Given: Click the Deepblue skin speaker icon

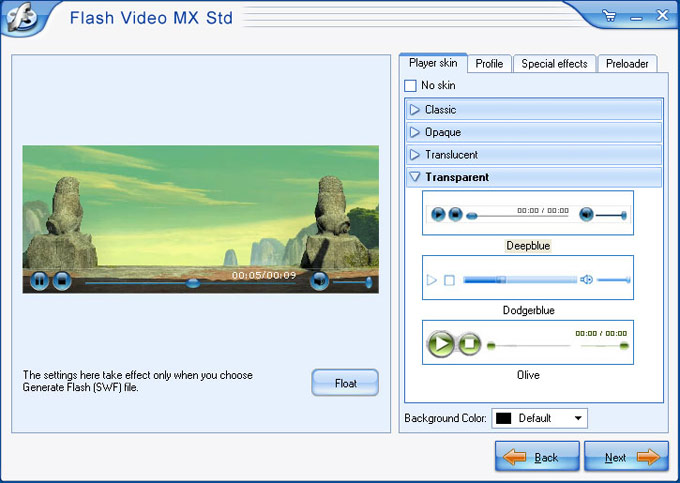Looking at the screenshot, I should pos(586,214).
